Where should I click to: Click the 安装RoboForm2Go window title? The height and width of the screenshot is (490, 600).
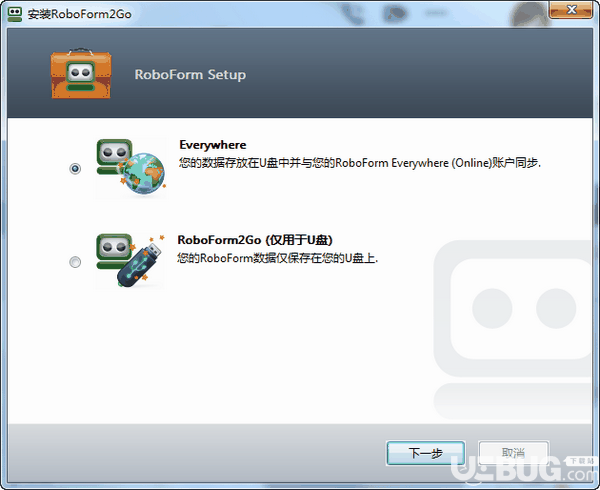coord(80,14)
